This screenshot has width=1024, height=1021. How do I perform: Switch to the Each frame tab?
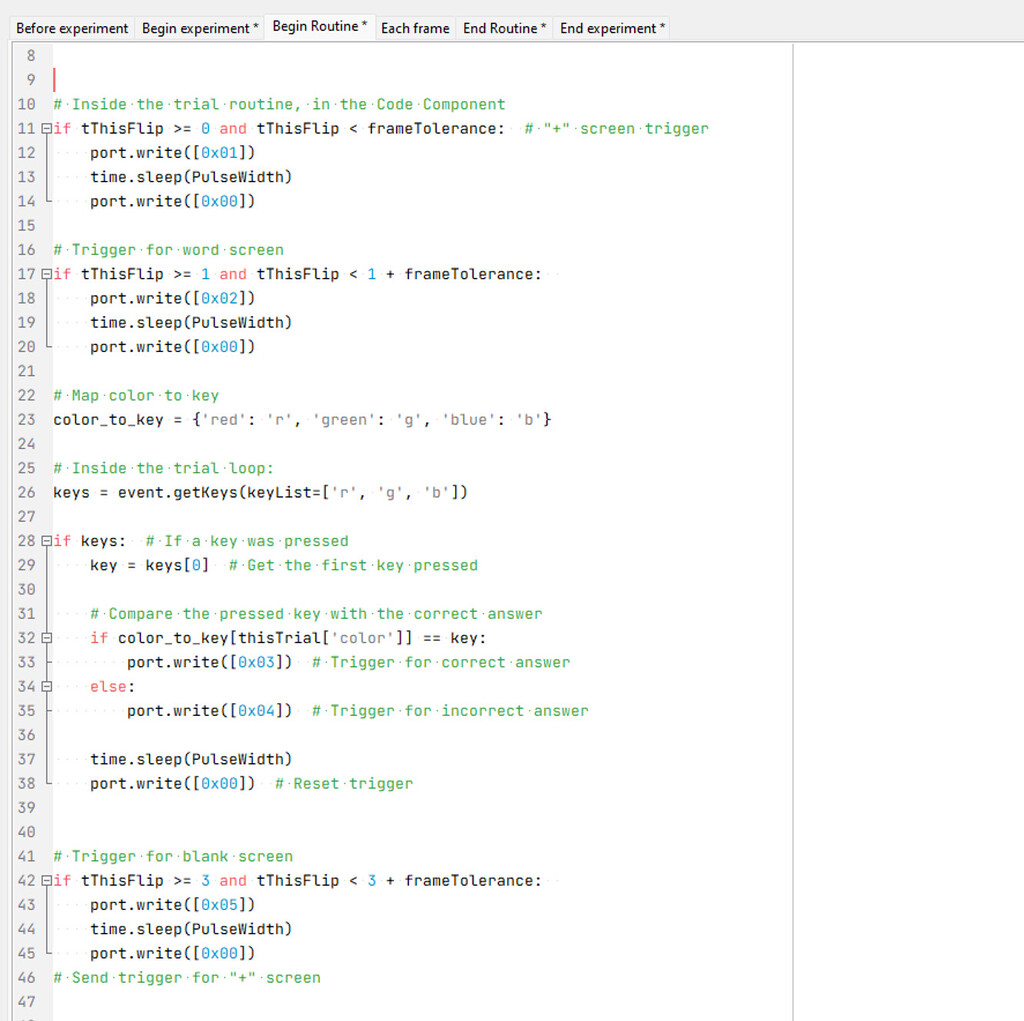pyautogui.click(x=415, y=27)
